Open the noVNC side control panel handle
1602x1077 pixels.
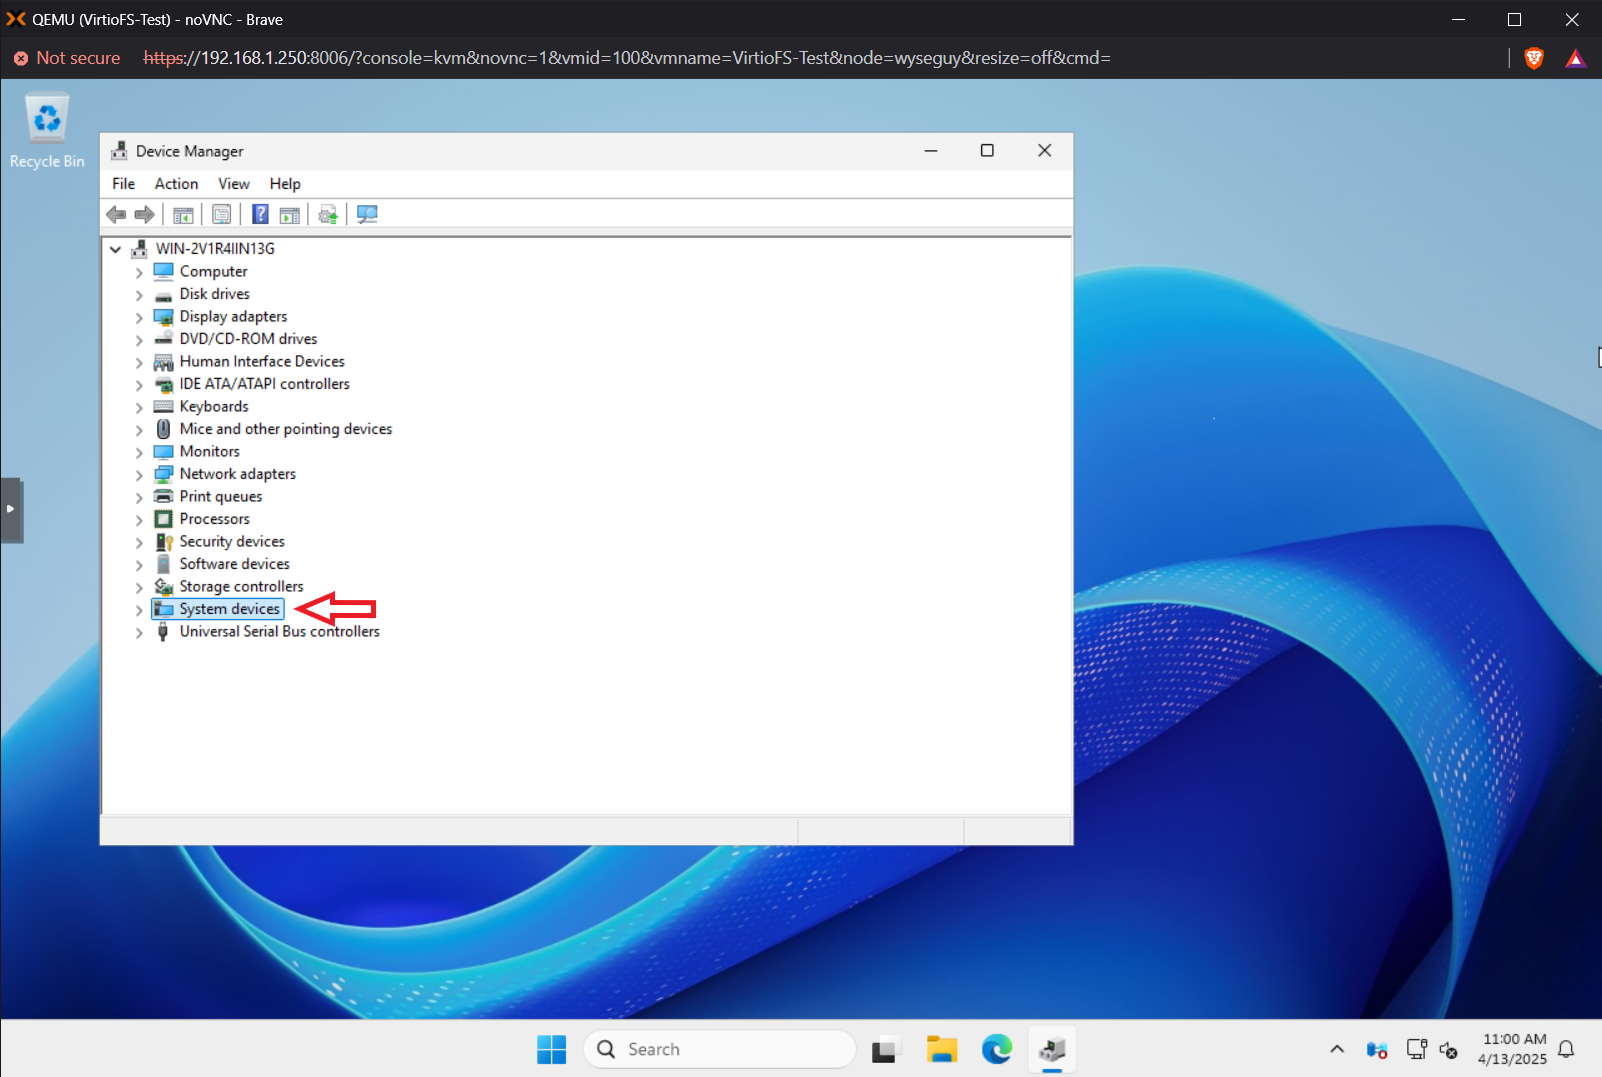[11, 510]
